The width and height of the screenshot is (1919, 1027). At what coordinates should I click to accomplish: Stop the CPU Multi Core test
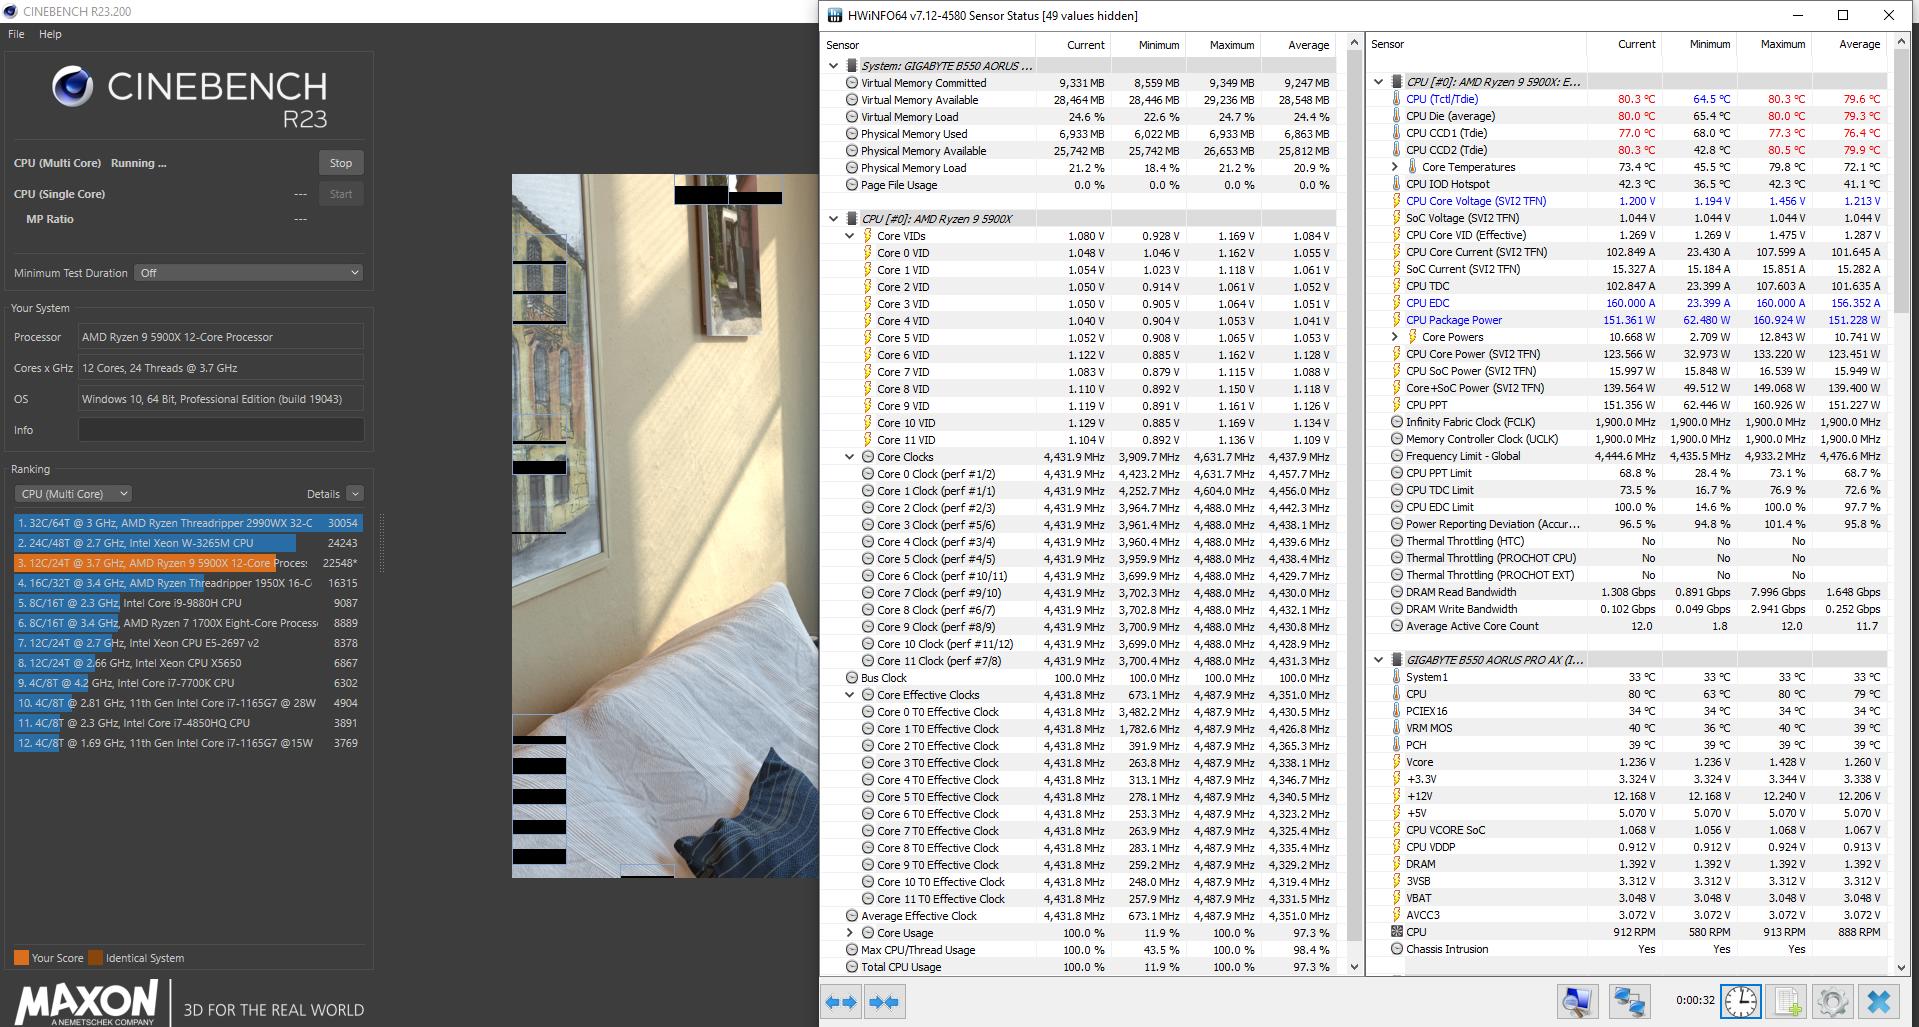341,163
